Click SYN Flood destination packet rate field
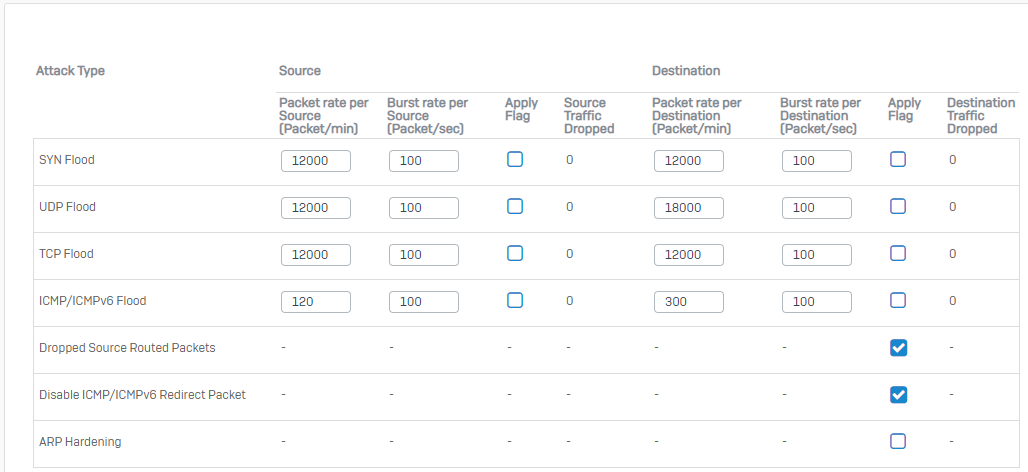1028x472 pixels. click(x=688, y=161)
